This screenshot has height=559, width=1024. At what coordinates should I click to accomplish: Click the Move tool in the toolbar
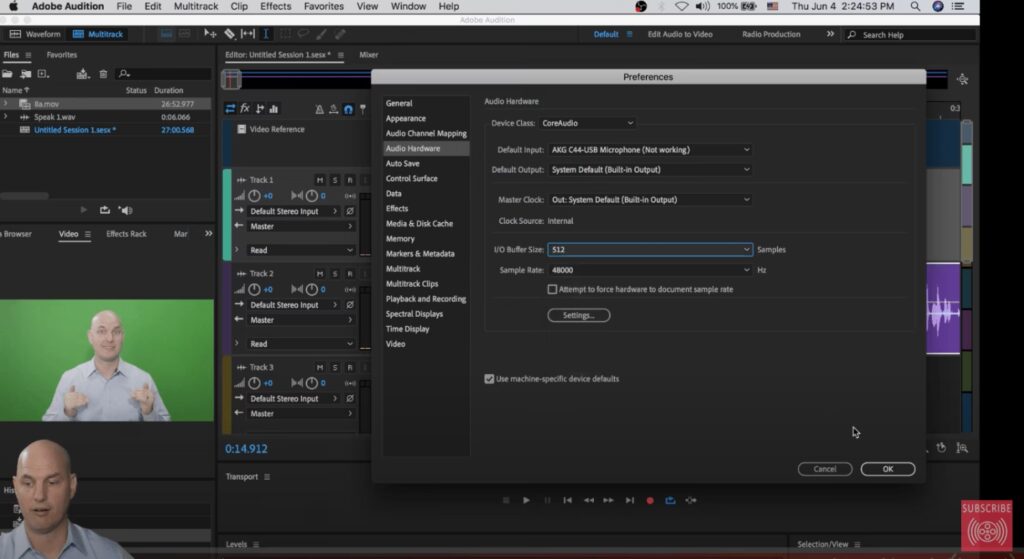(210, 34)
